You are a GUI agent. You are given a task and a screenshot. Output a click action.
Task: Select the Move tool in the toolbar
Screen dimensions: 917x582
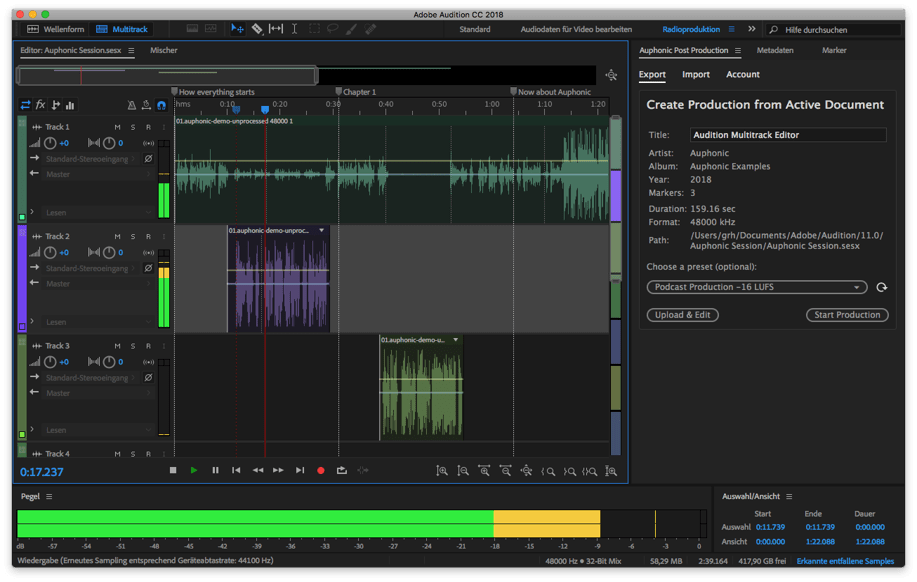[x=238, y=28]
